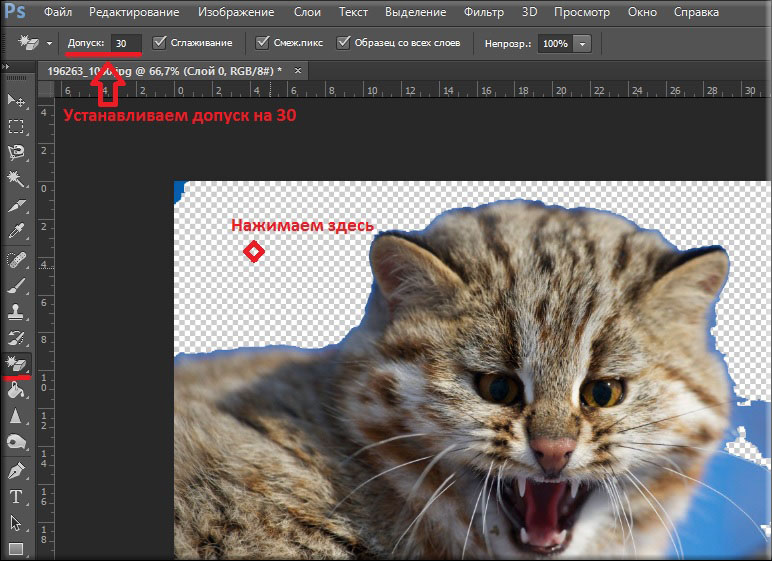This screenshot has height=561, width=772.
Task: Toggle the Смеж.пикс checkbox
Action: click(x=263, y=44)
